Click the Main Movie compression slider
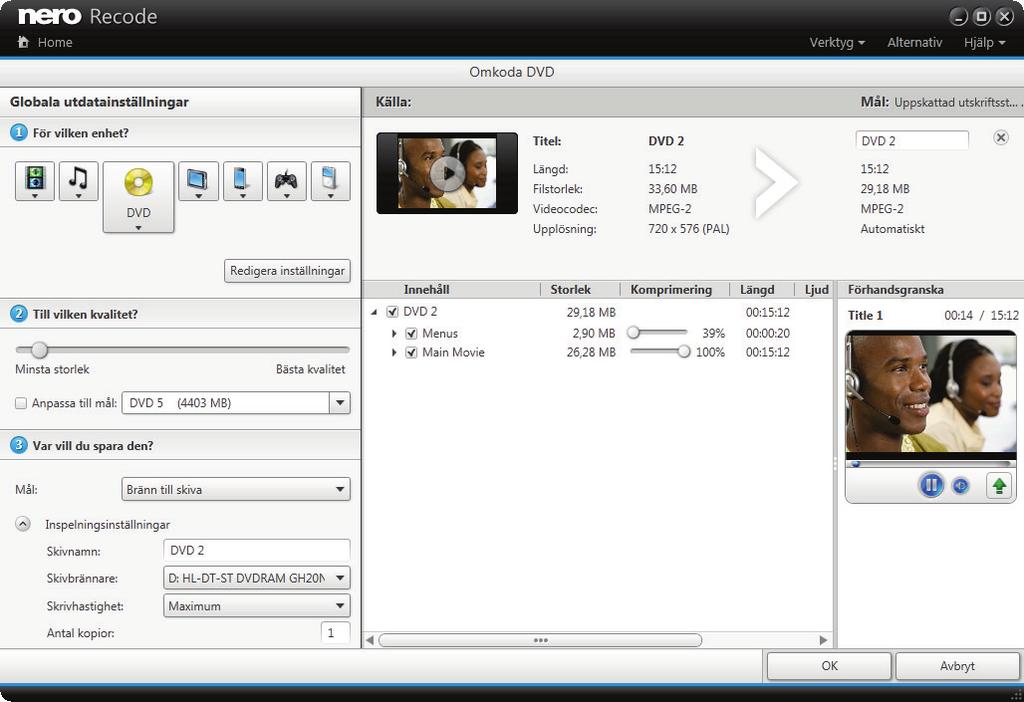The image size is (1024, 702). tap(660, 352)
